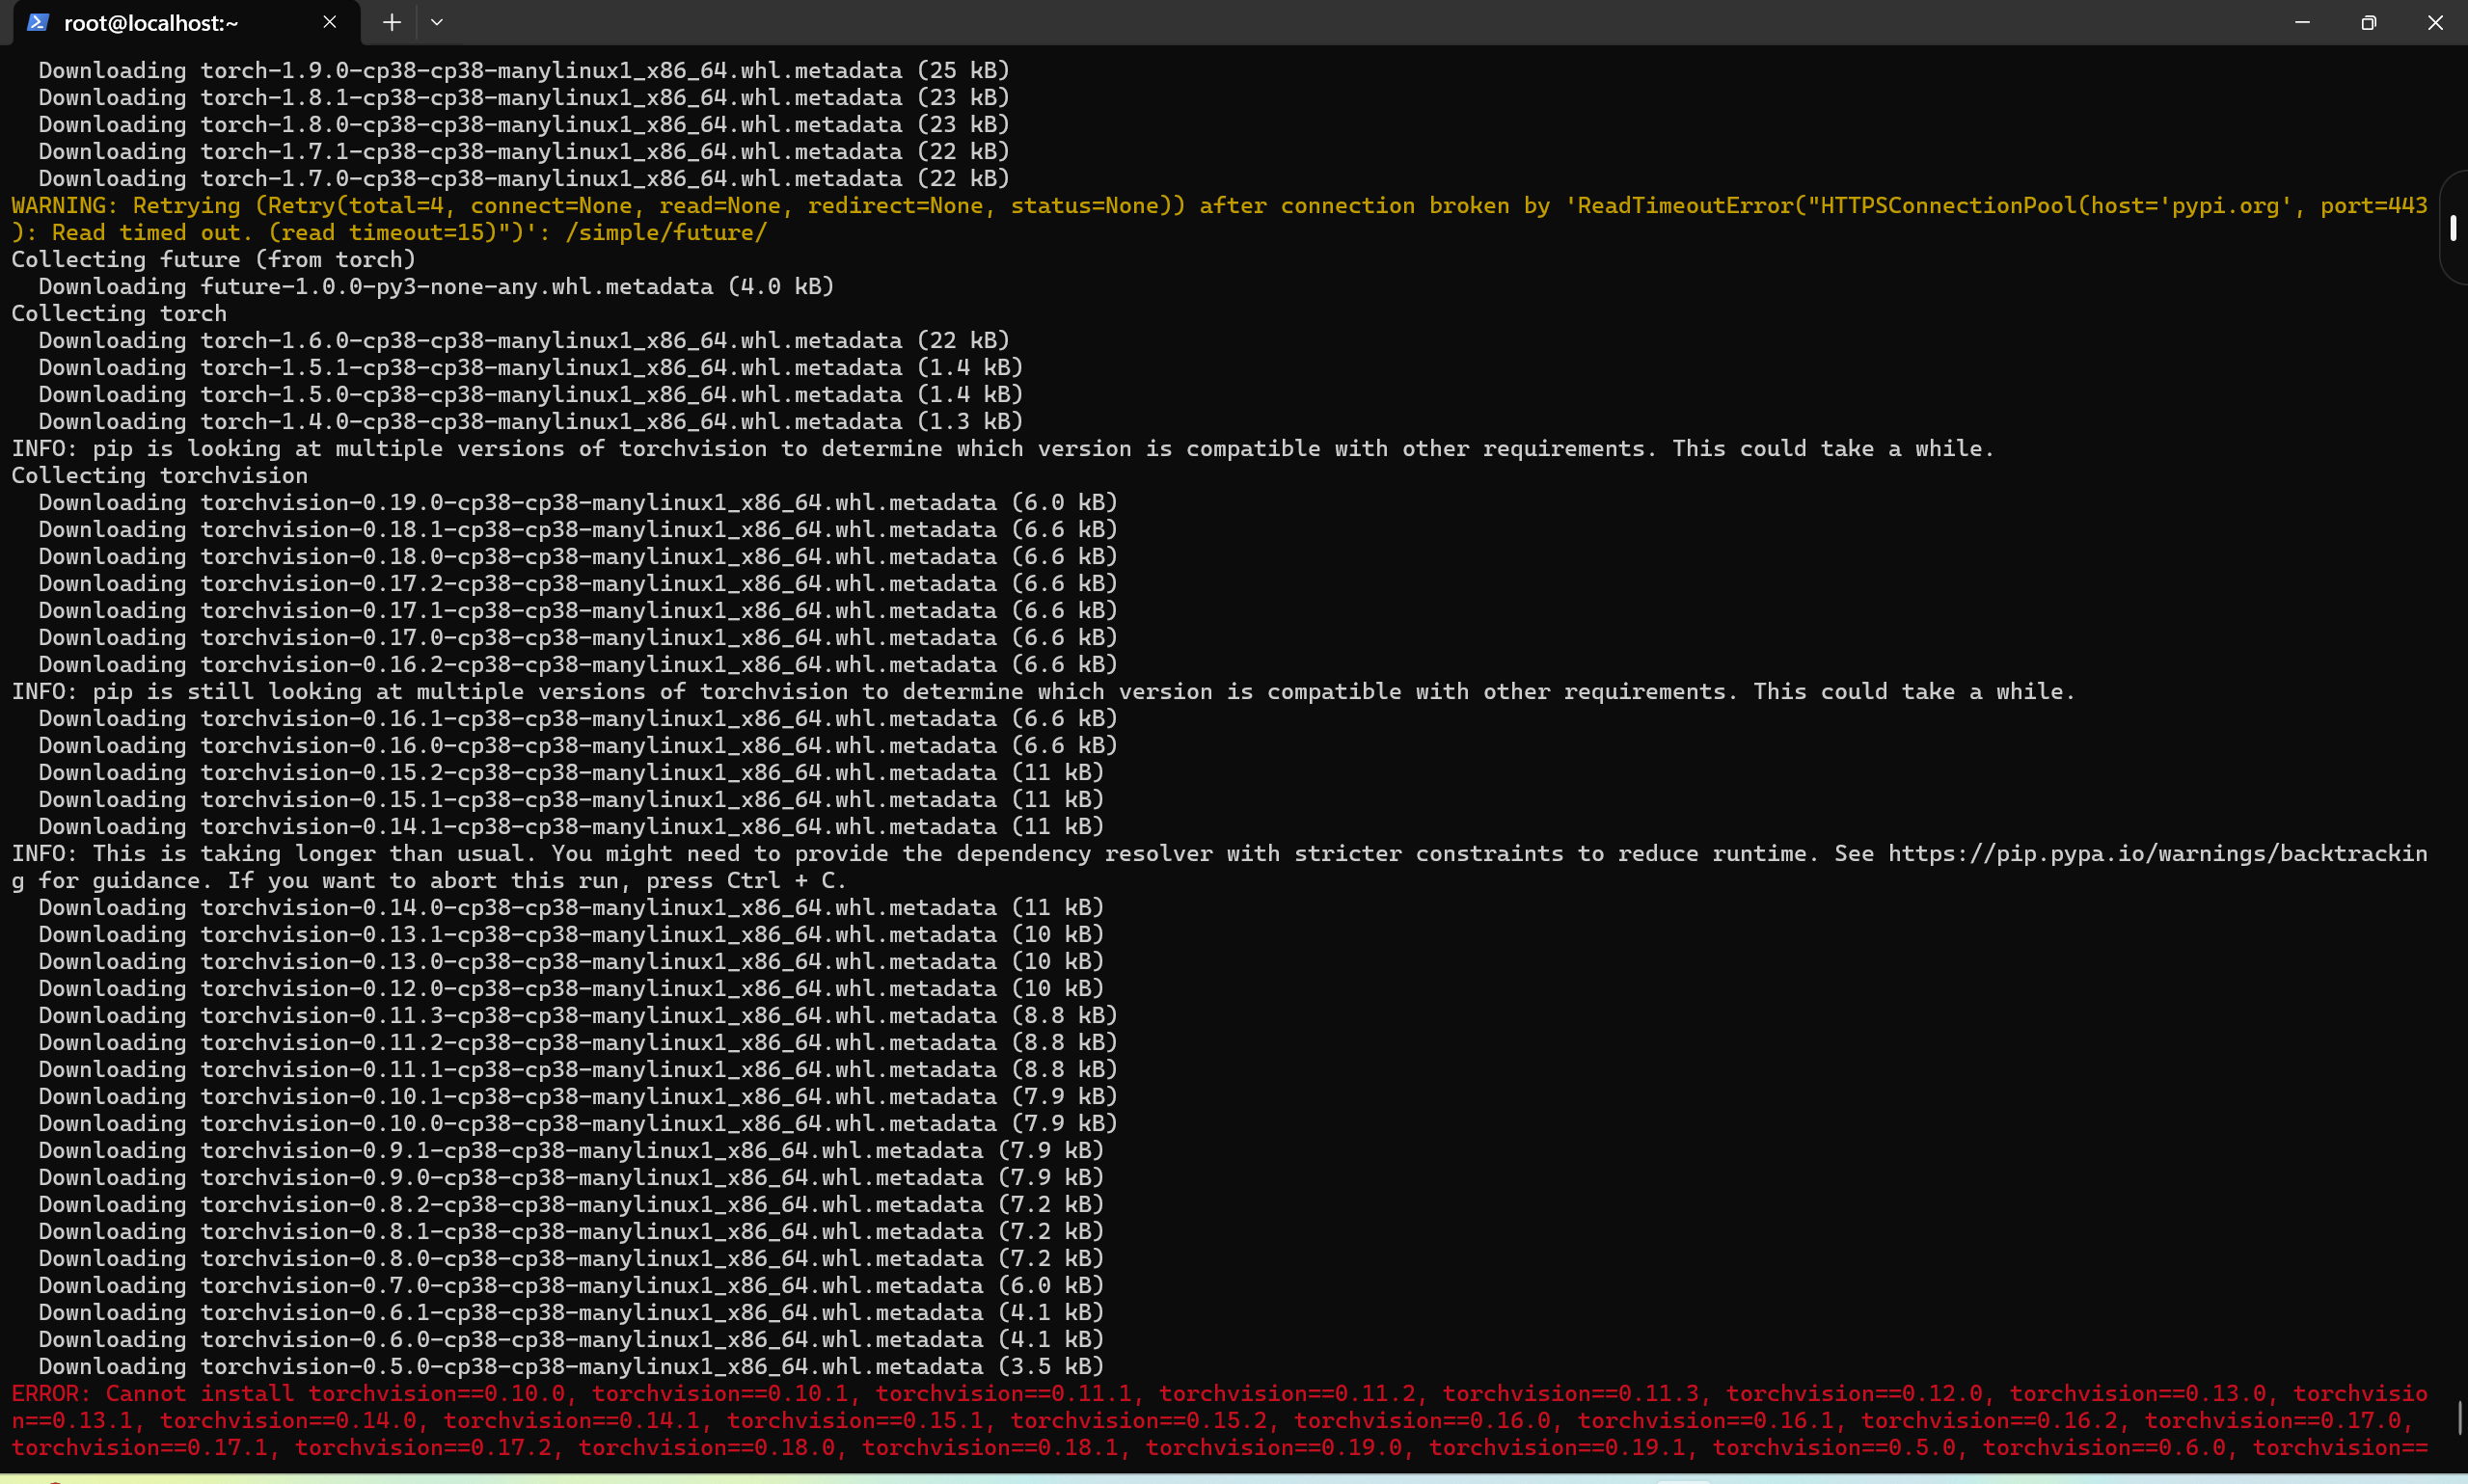The width and height of the screenshot is (2468, 1484).
Task: Click the torchvision-0.19.0 download line
Action: pos(577,502)
